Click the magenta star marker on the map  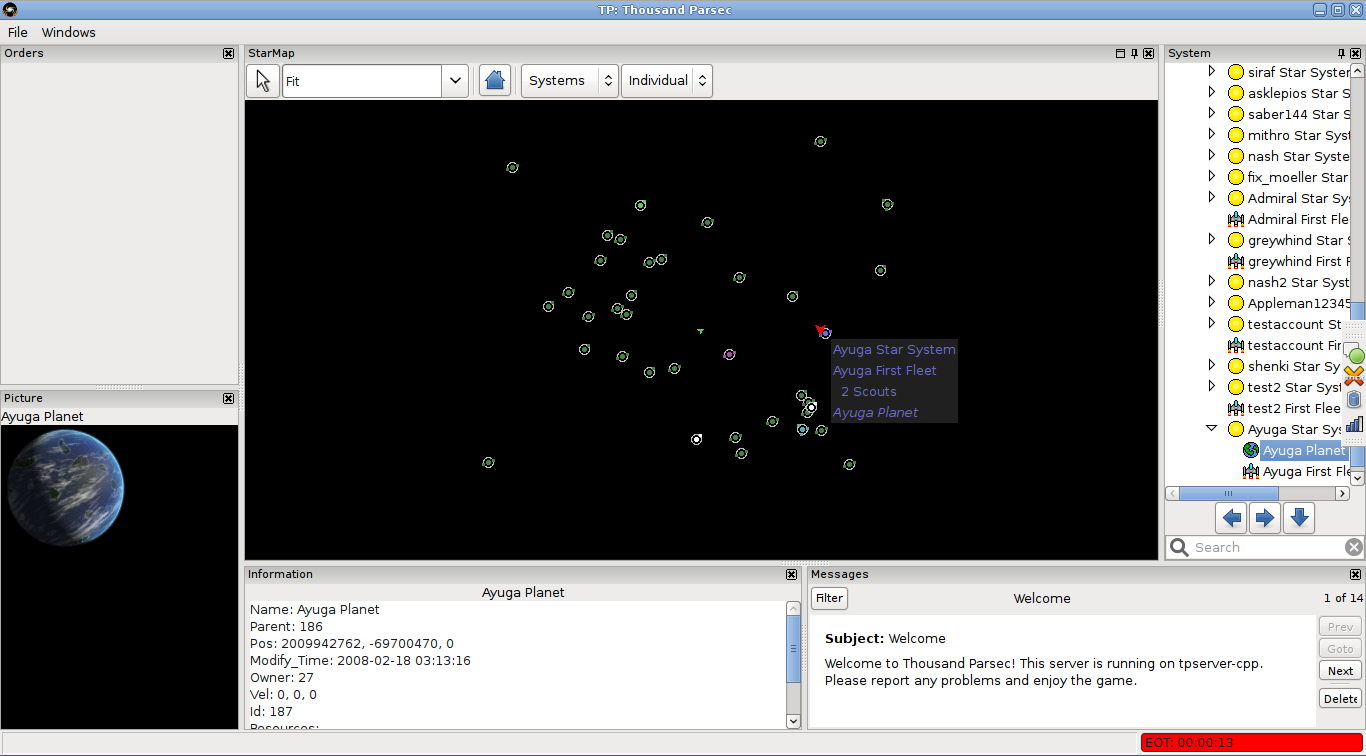point(729,354)
